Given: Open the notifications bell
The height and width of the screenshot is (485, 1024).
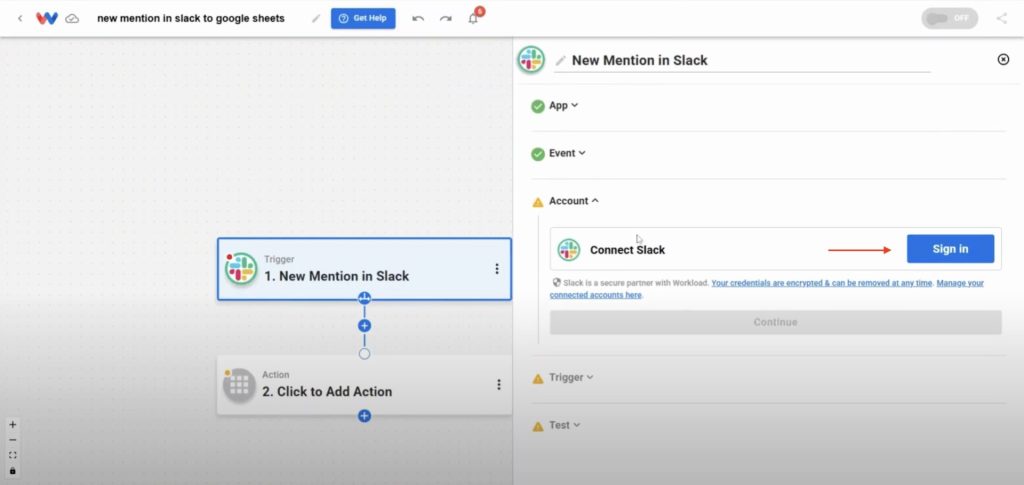Looking at the screenshot, I should tap(473, 18).
